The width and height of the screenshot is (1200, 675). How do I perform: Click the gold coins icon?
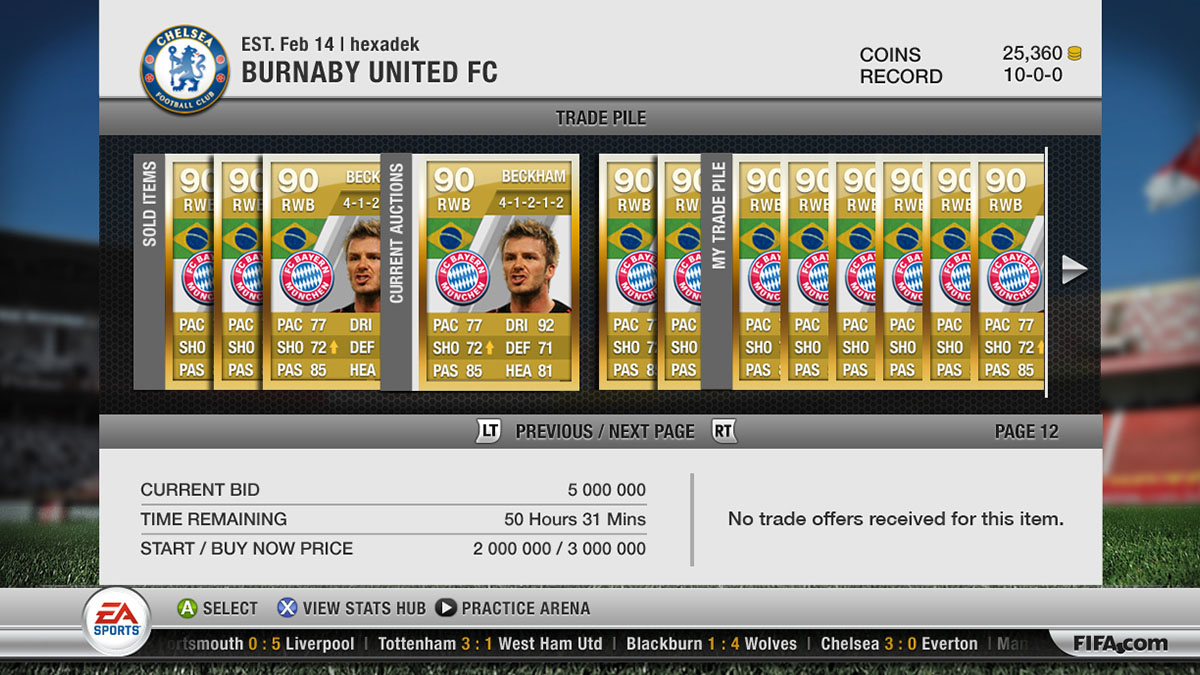(x=1074, y=54)
